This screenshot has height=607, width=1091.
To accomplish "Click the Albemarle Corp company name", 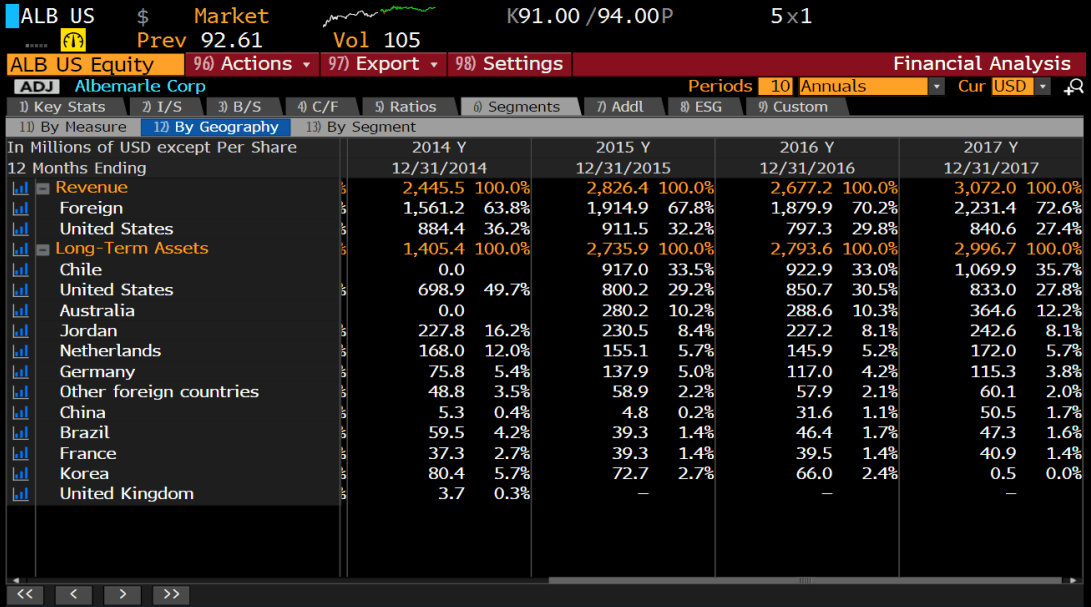I will [x=140, y=86].
